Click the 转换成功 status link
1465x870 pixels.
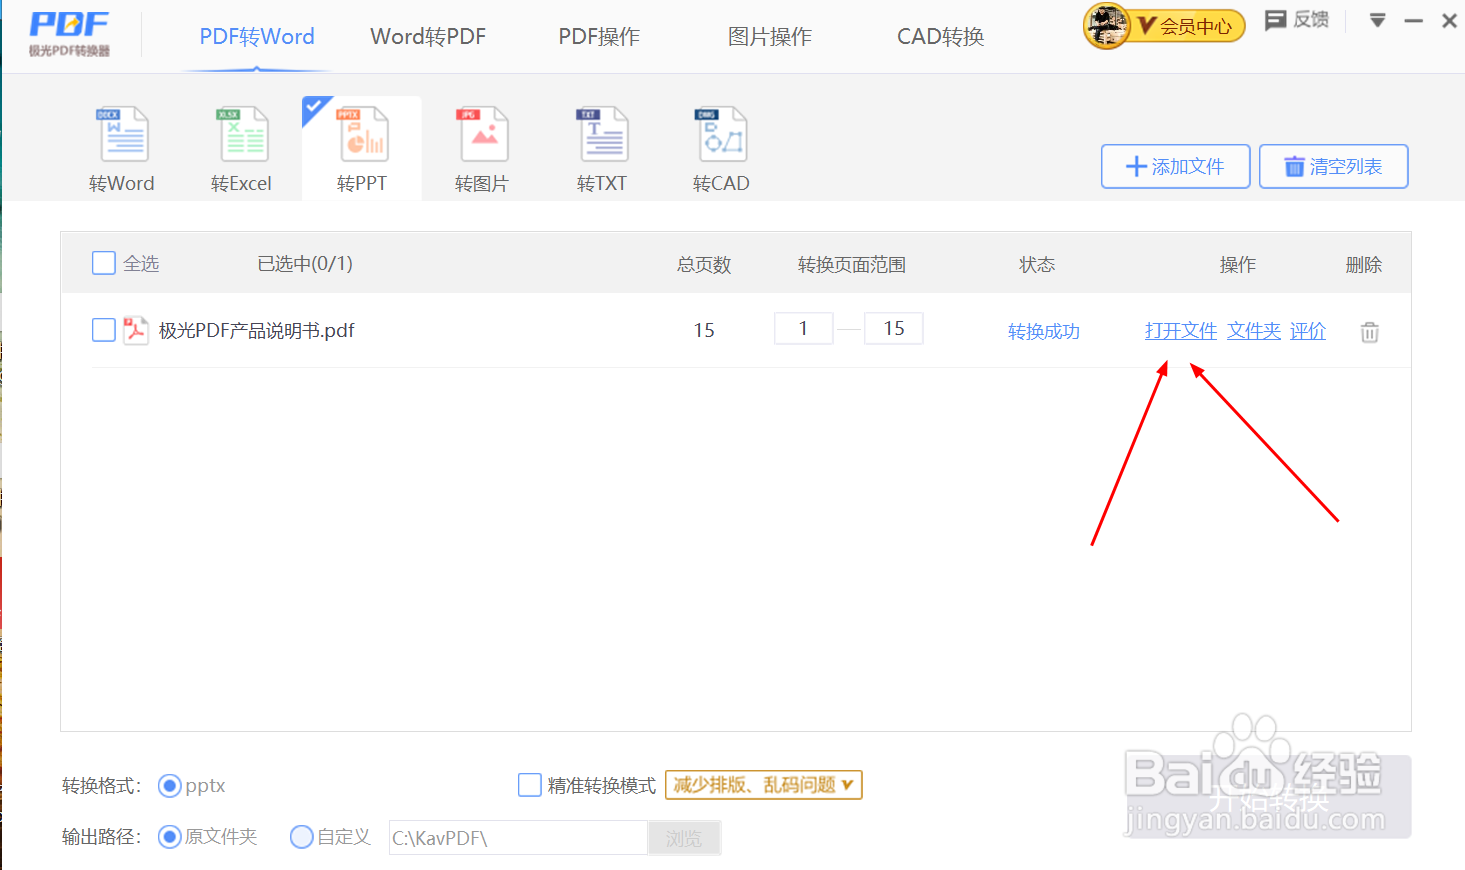point(1044,331)
